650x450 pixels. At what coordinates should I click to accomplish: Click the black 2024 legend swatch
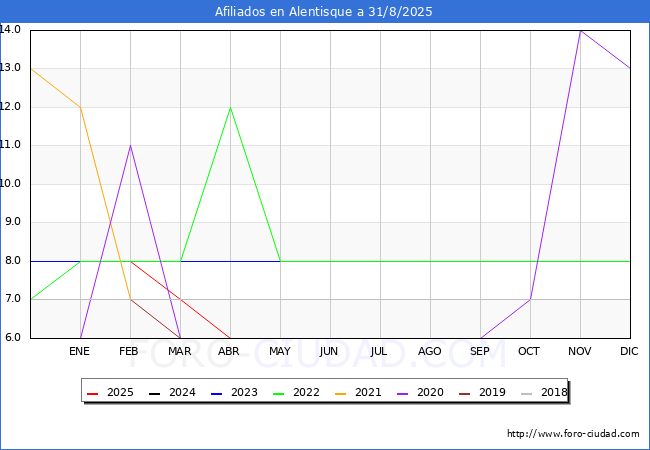point(154,393)
